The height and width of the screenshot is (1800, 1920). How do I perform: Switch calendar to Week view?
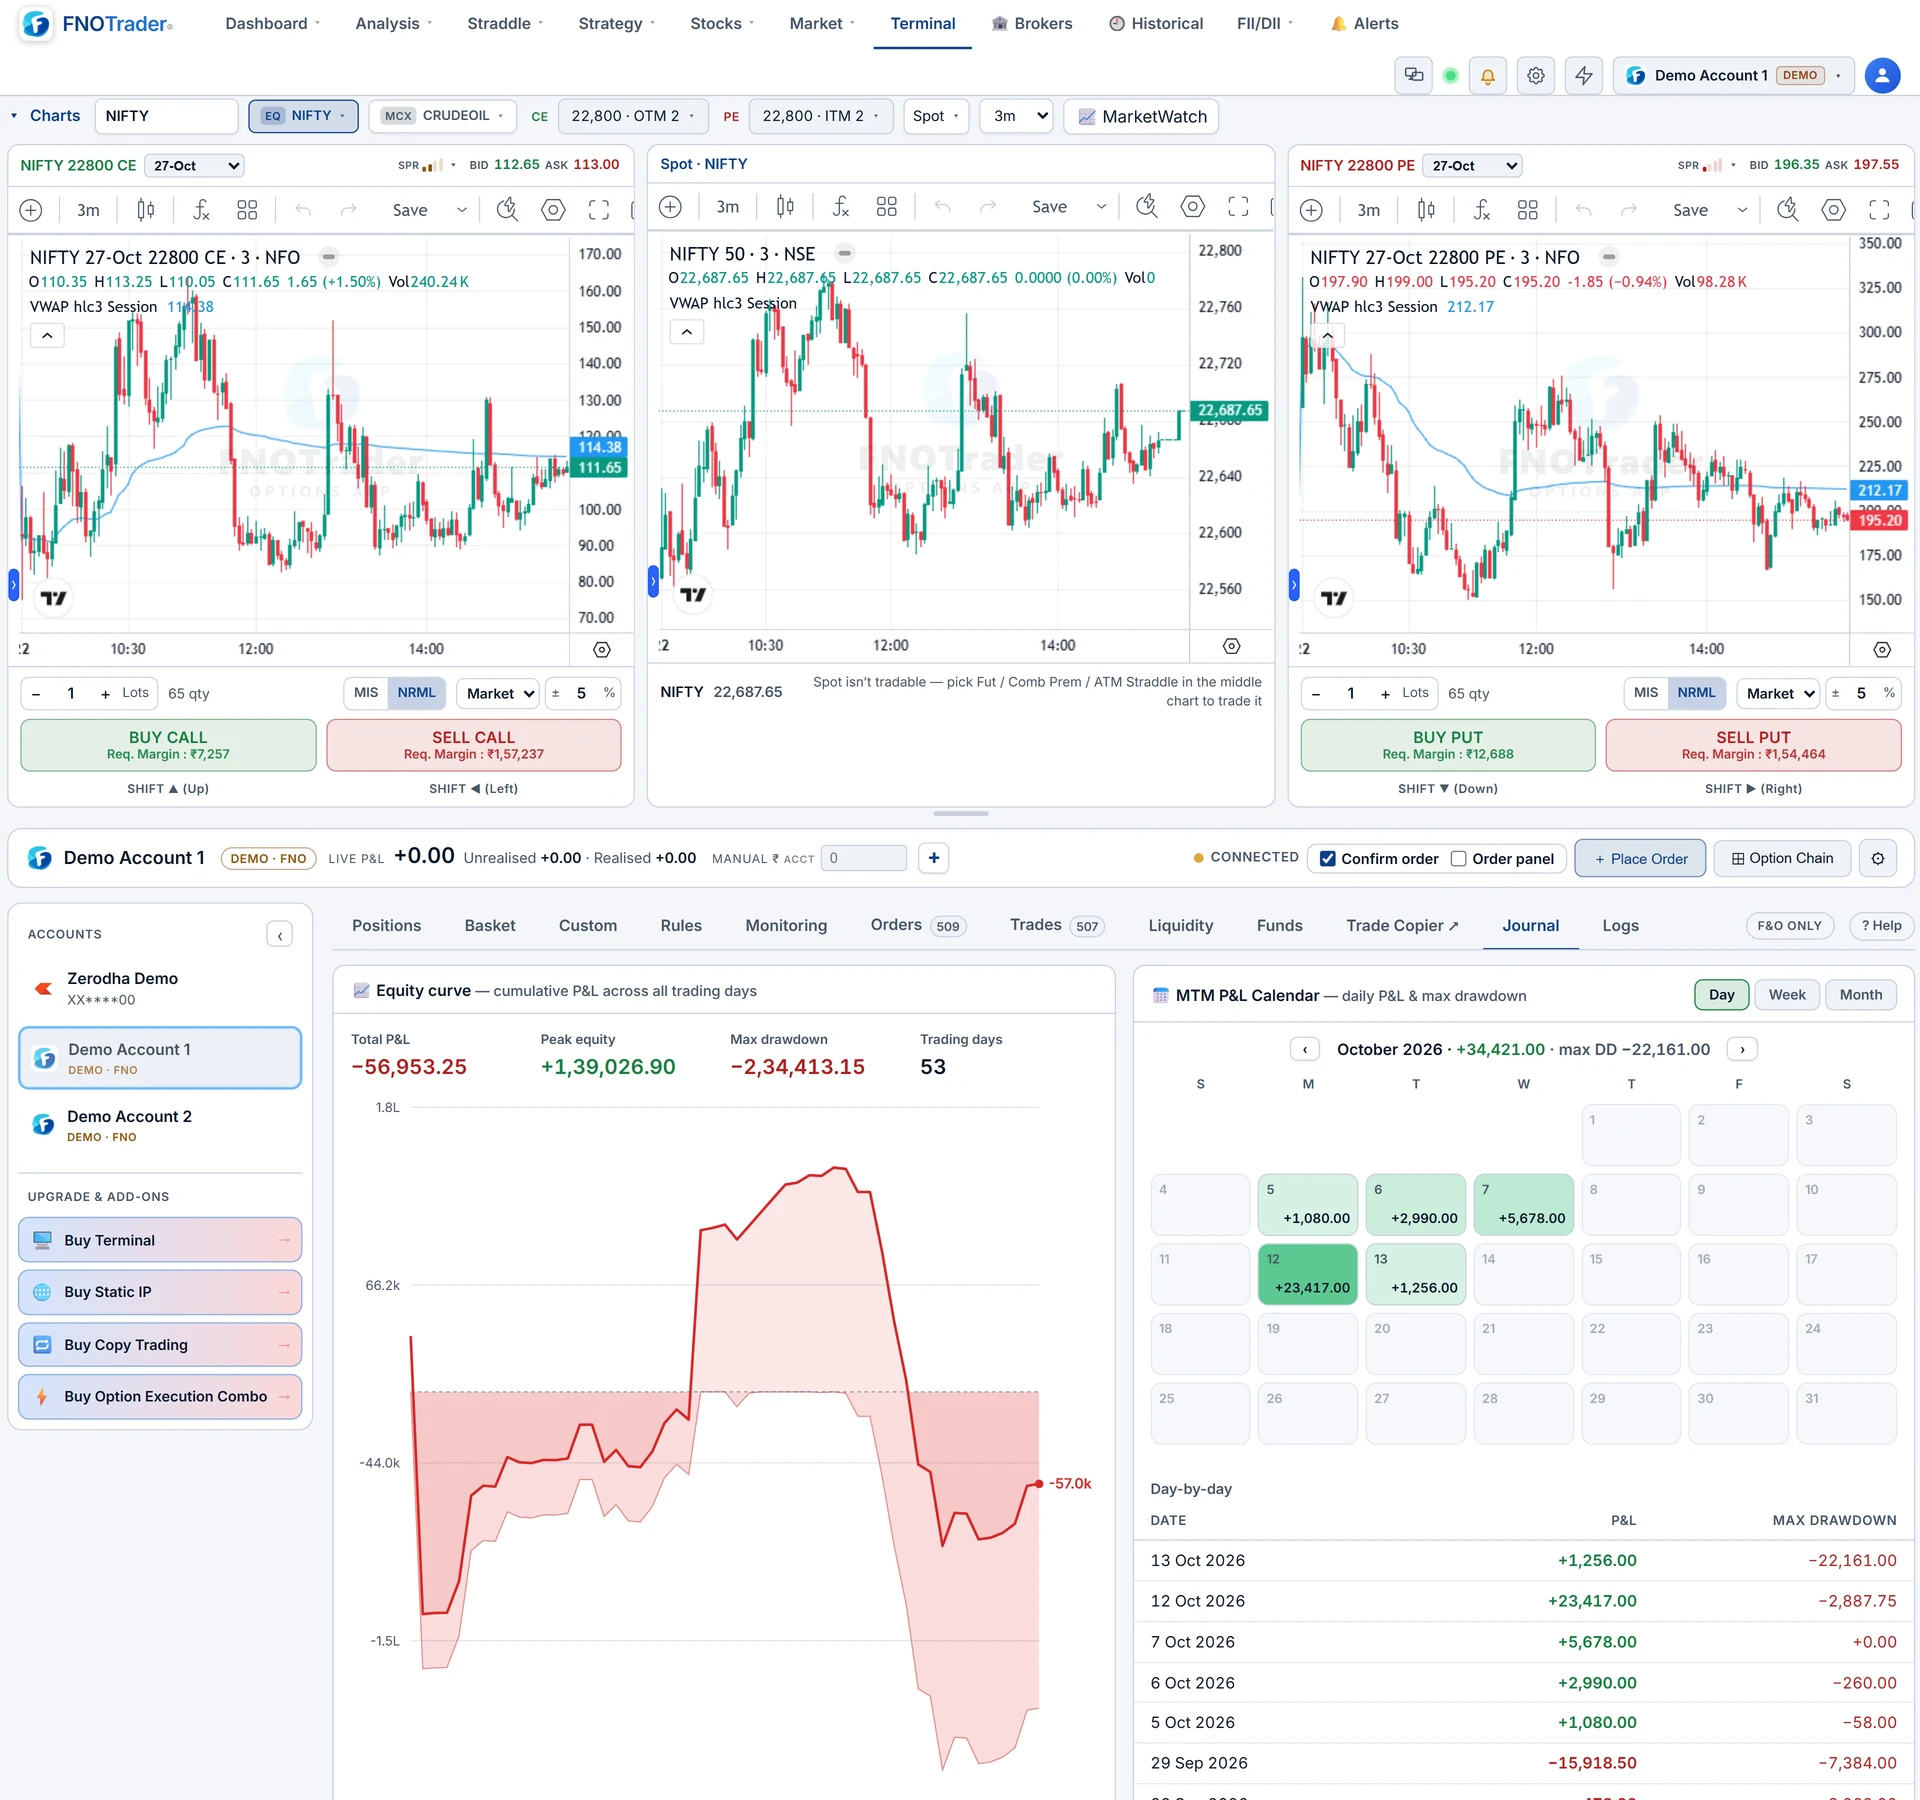coord(1786,995)
